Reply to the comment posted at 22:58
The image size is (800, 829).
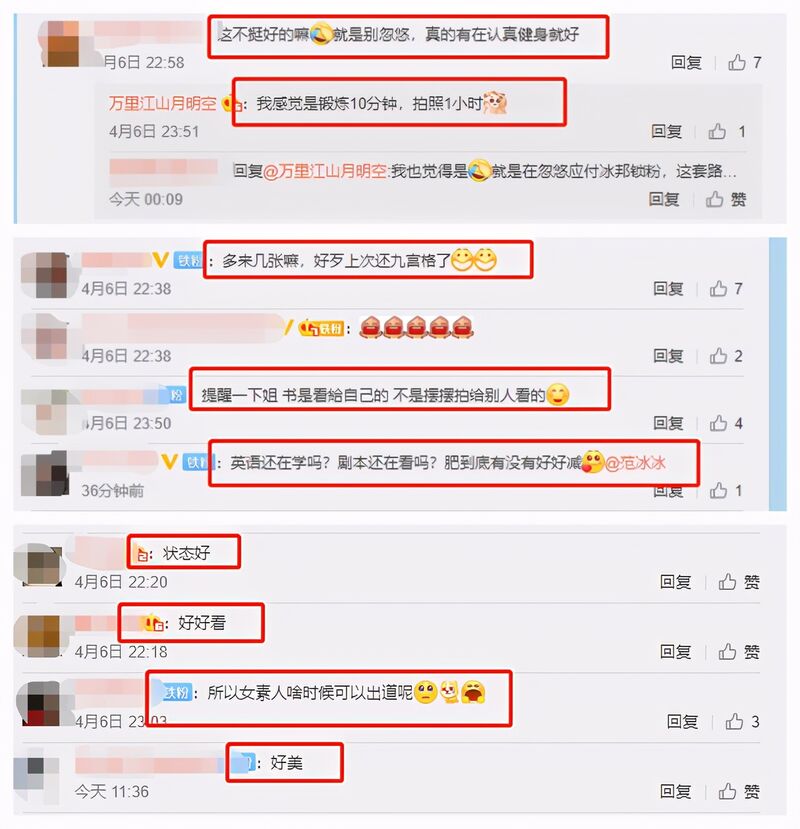pos(686,62)
